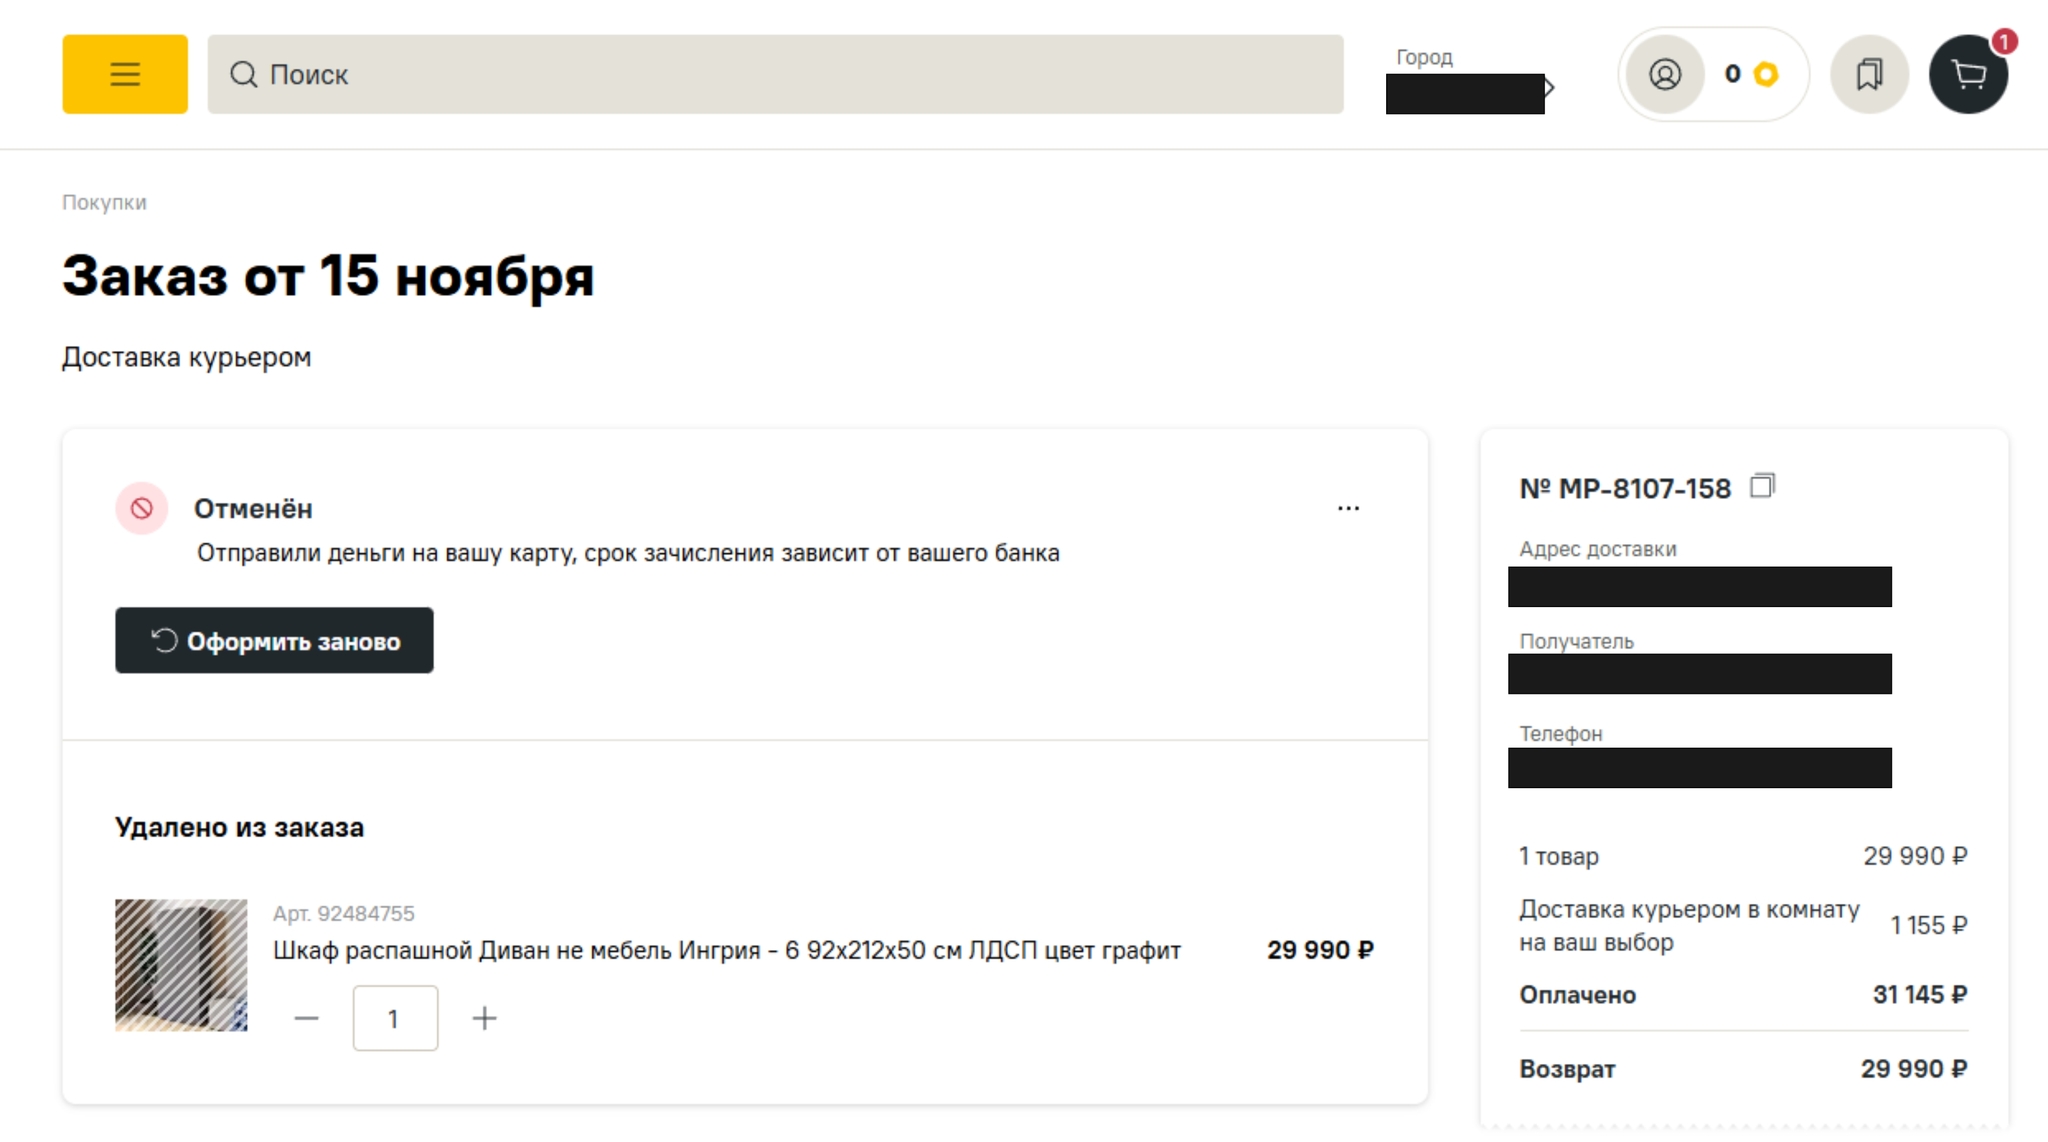The width and height of the screenshot is (2048, 1142).
Task: Go to the Покупки breadcrumb link
Action: click(104, 202)
